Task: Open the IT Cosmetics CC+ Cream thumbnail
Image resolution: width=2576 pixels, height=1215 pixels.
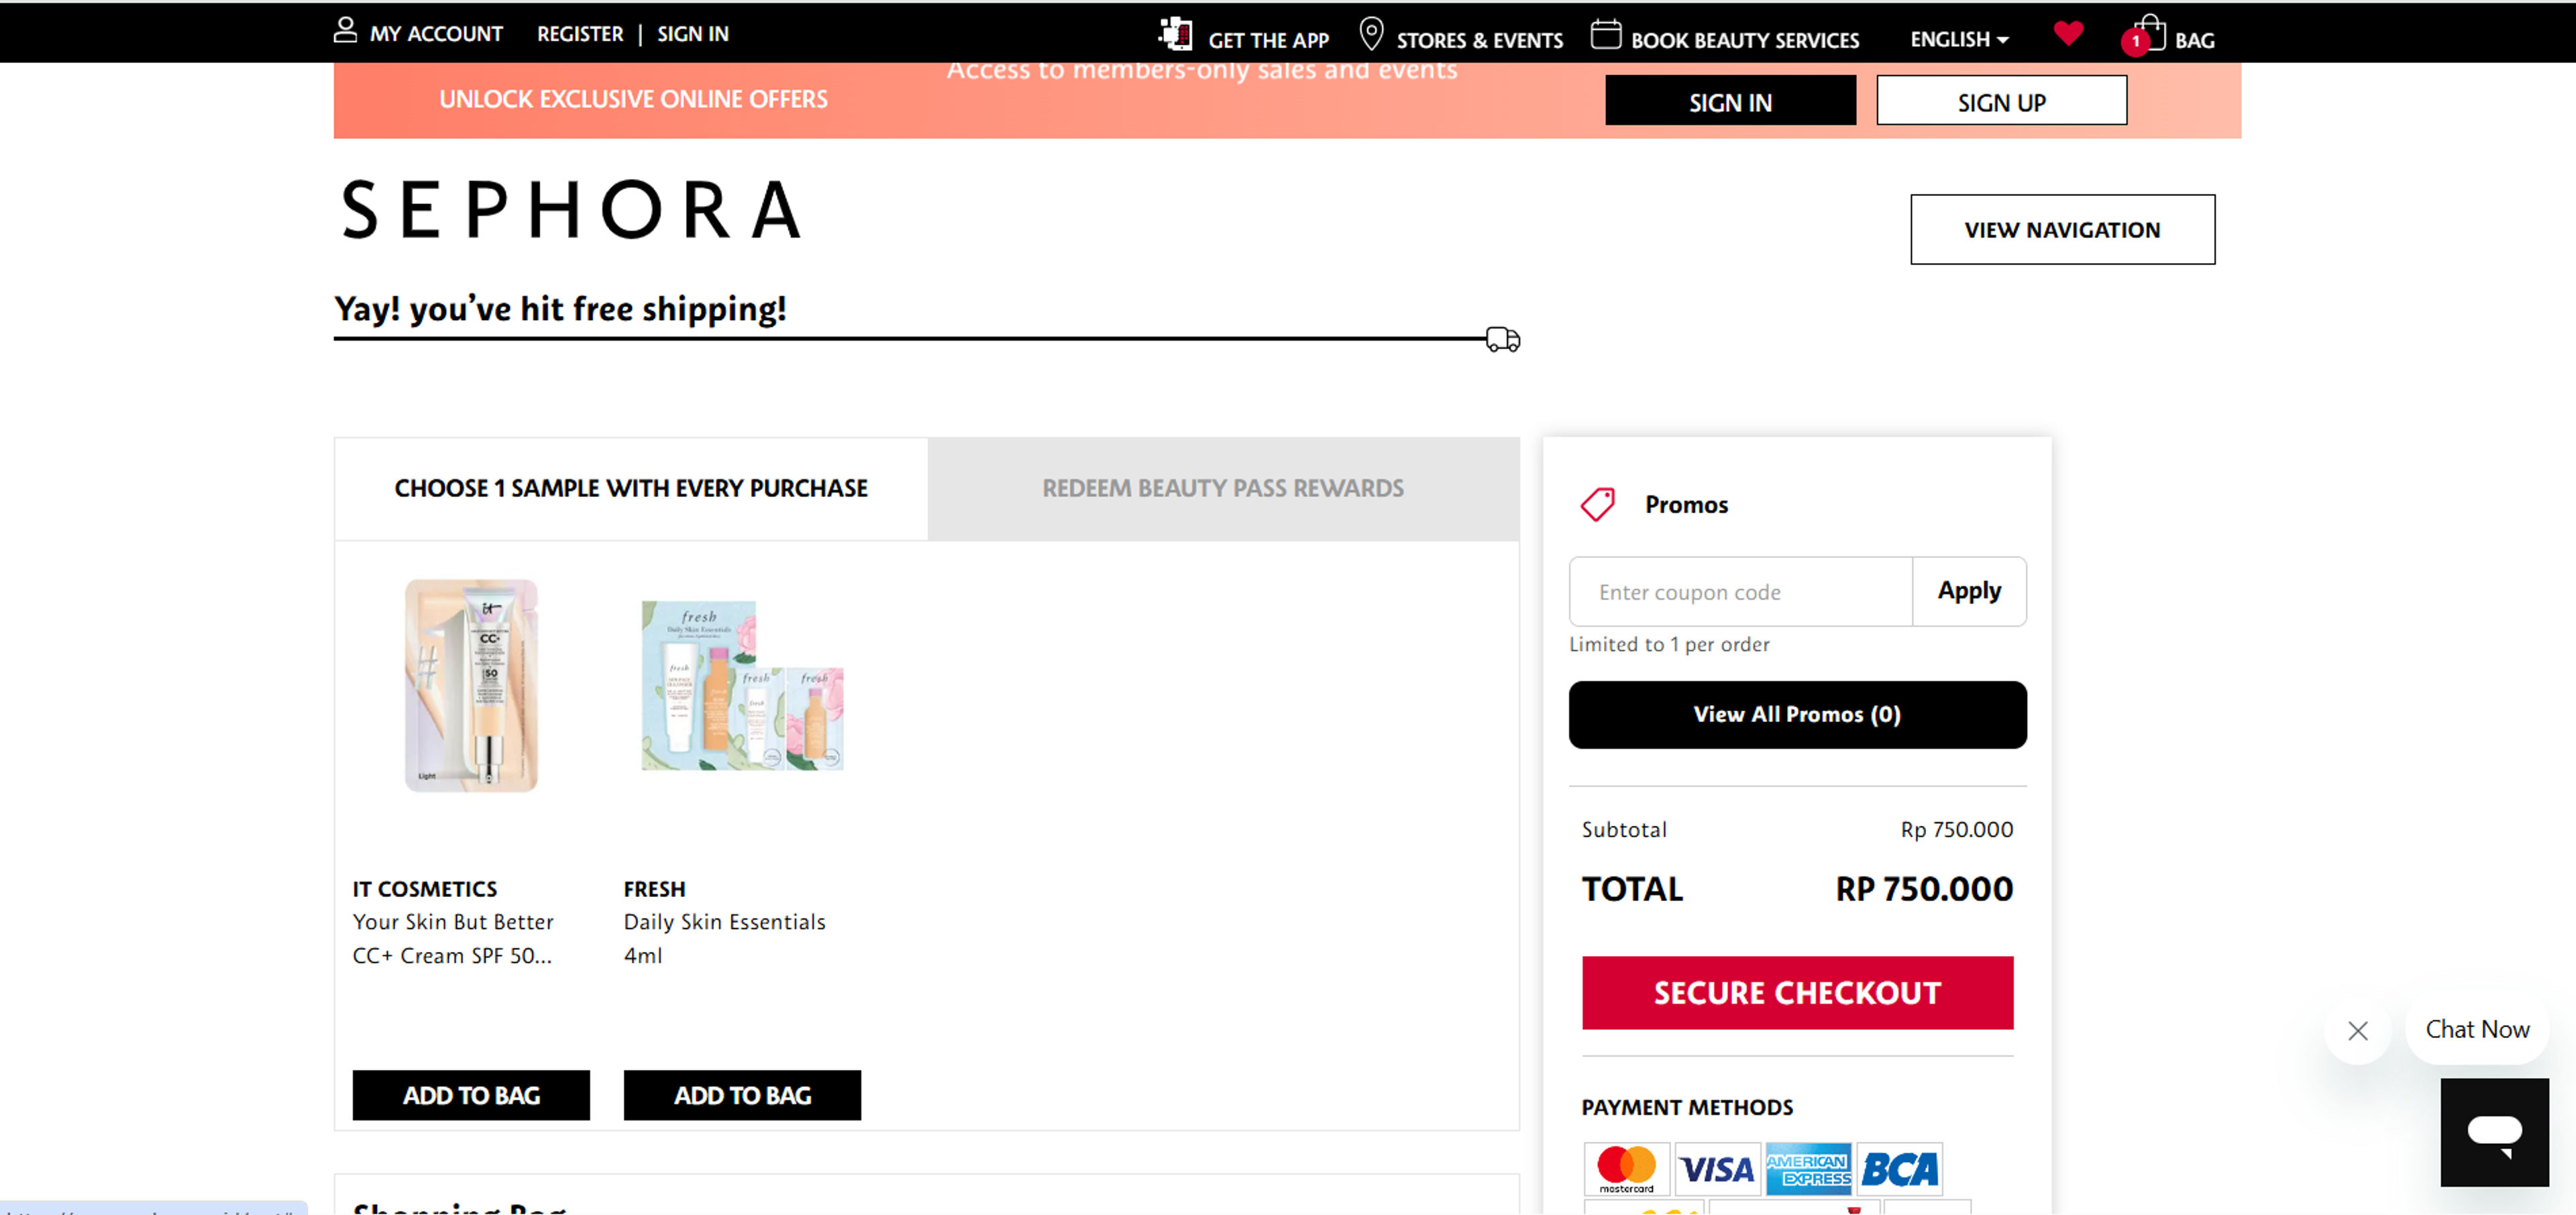Action: tap(471, 686)
